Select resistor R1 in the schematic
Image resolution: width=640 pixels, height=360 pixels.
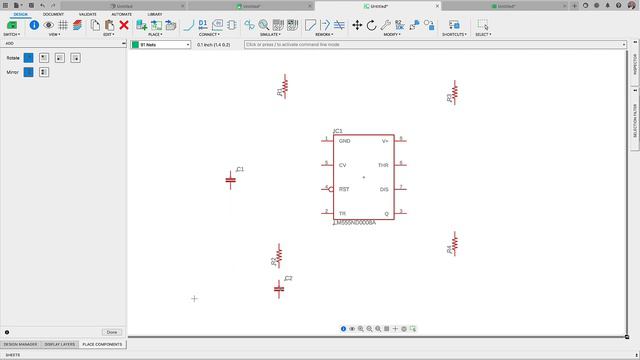coord(284,86)
